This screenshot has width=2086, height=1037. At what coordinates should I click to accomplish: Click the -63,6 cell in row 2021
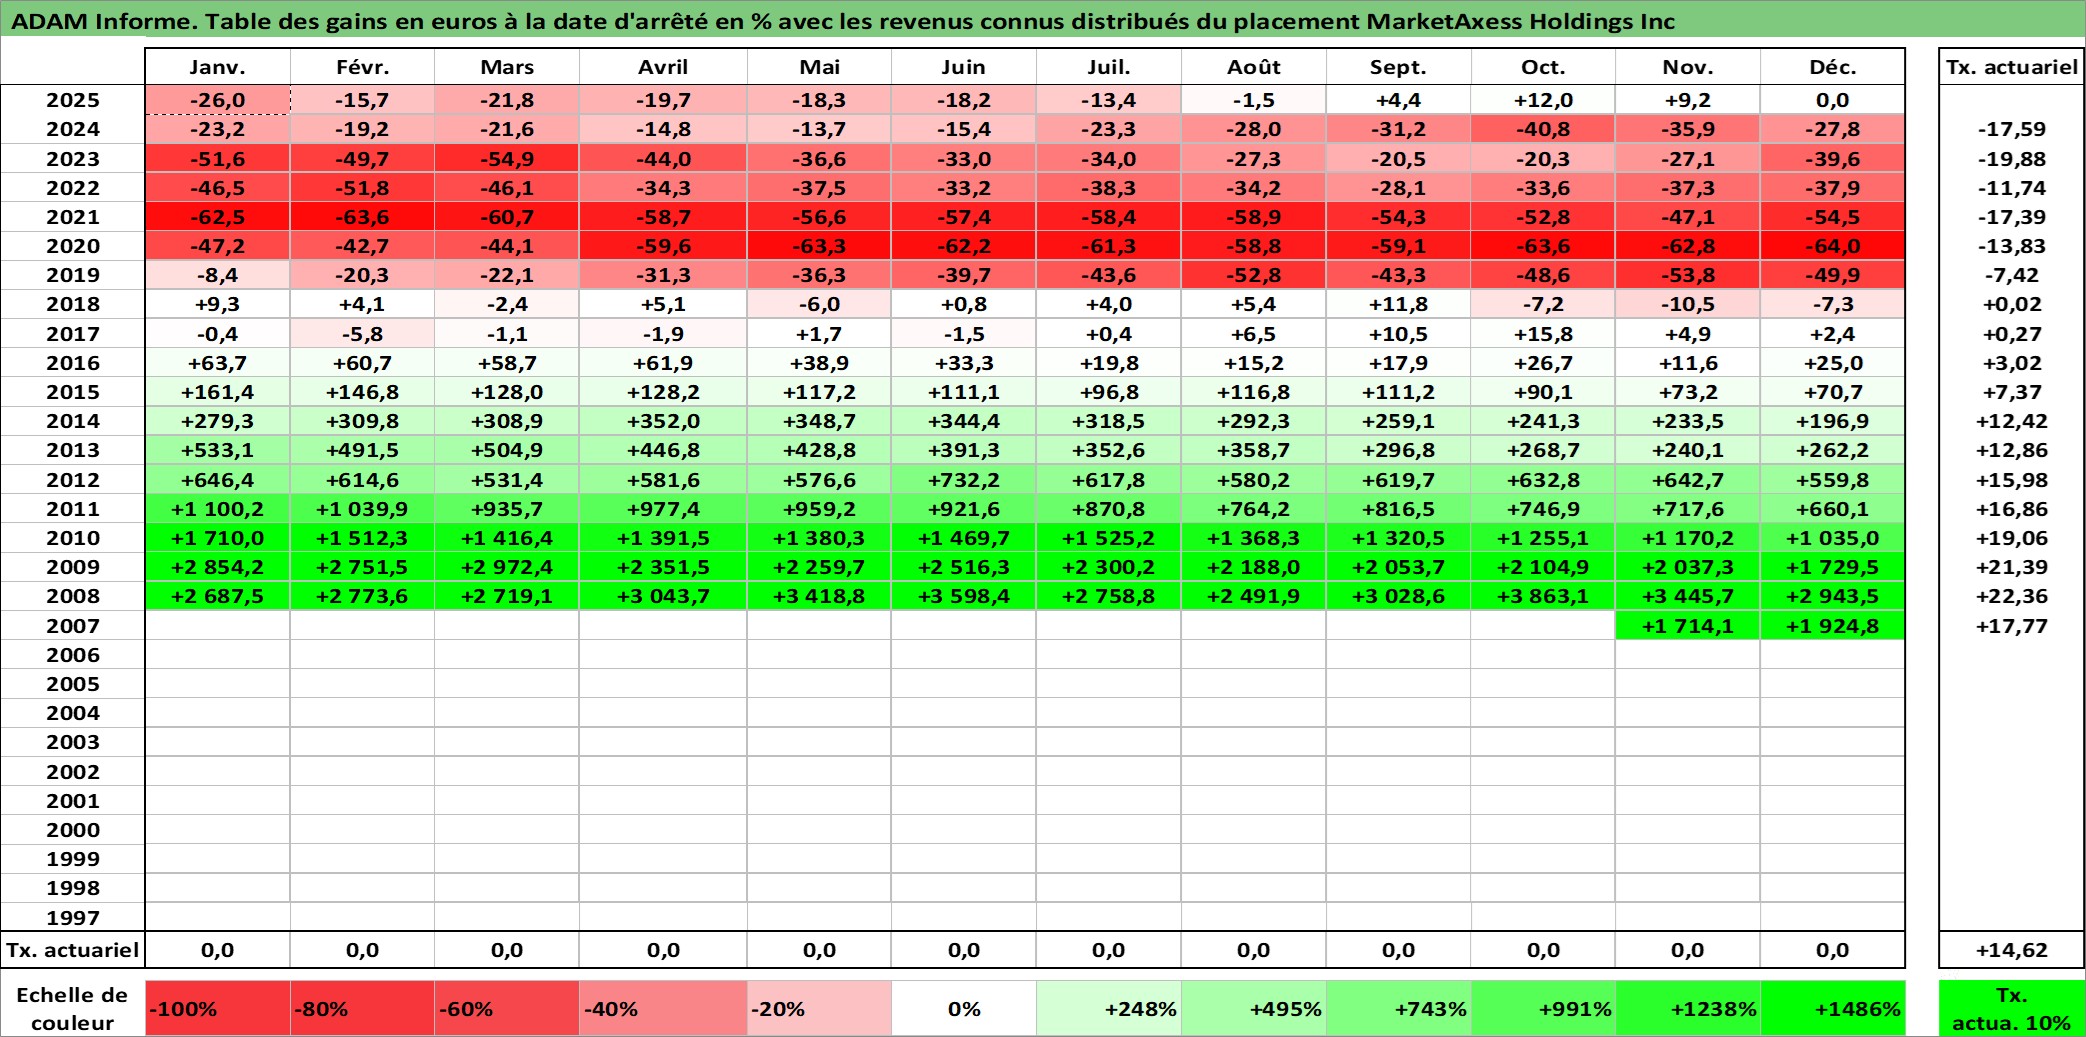tap(363, 217)
